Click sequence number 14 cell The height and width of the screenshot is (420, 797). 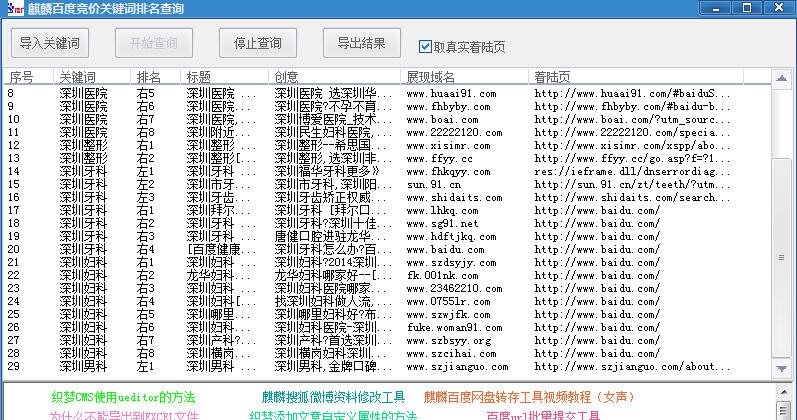(x=14, y=172)
